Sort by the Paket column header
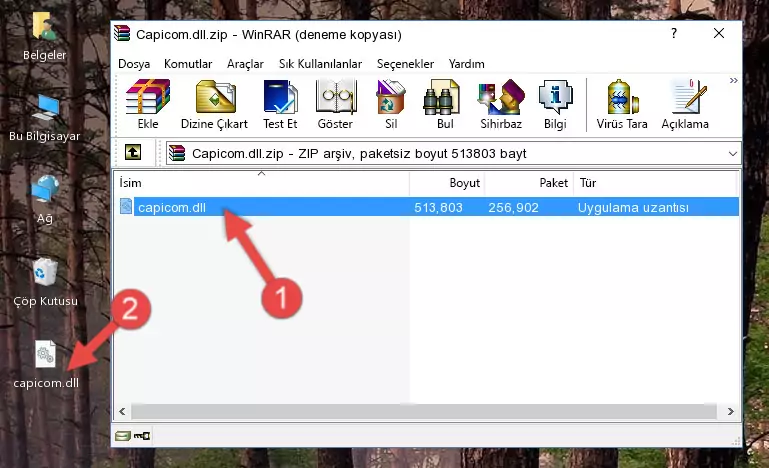The height and width of the screenshot is (468, 769). pyautogui.click(x=529, y=183)
